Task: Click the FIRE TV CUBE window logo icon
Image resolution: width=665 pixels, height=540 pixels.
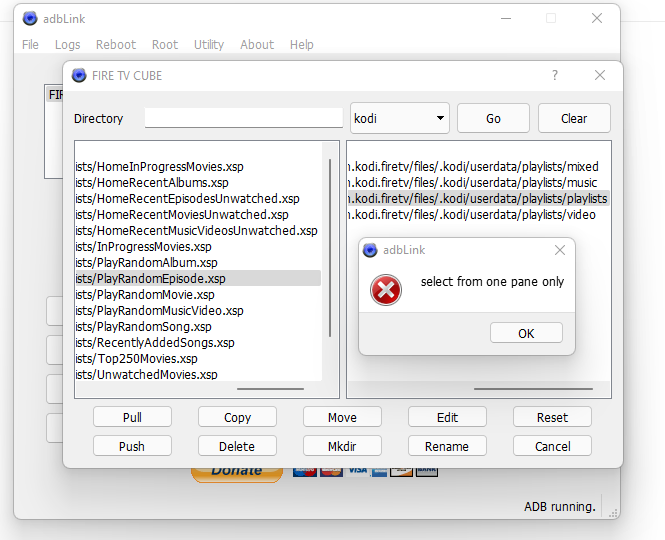Action: pos(79,76)
